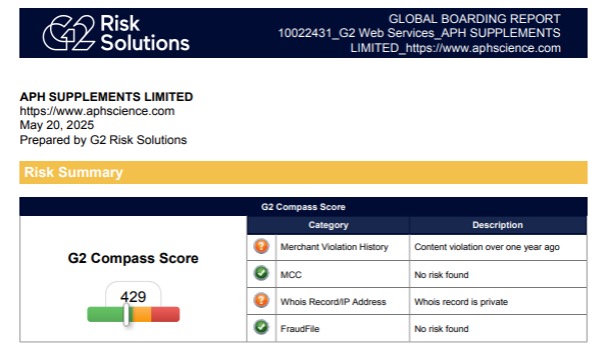608x360 pixels.
Task: Click the green segment of score bar
Action: coord(105,315)
